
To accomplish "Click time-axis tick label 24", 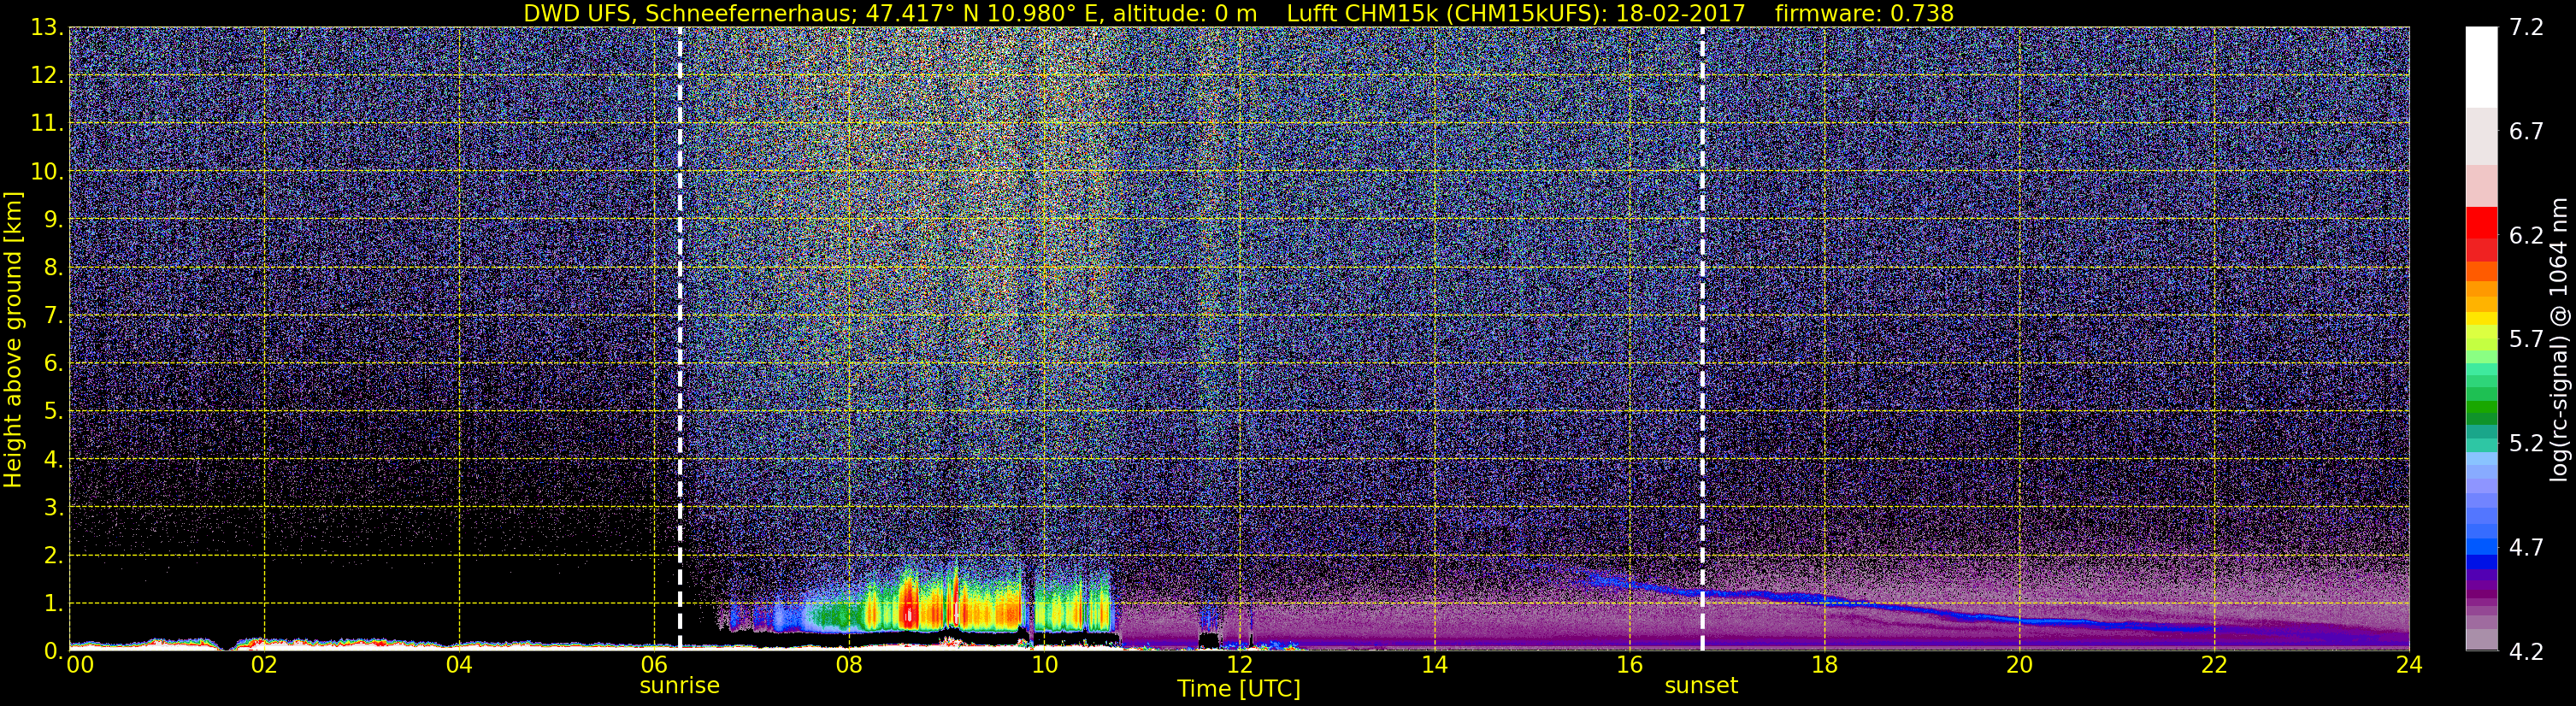I will click(x=2409, y=666).
